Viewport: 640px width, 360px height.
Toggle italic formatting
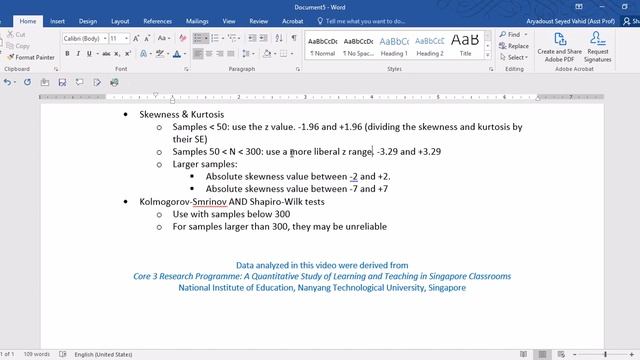pos(78,53)
